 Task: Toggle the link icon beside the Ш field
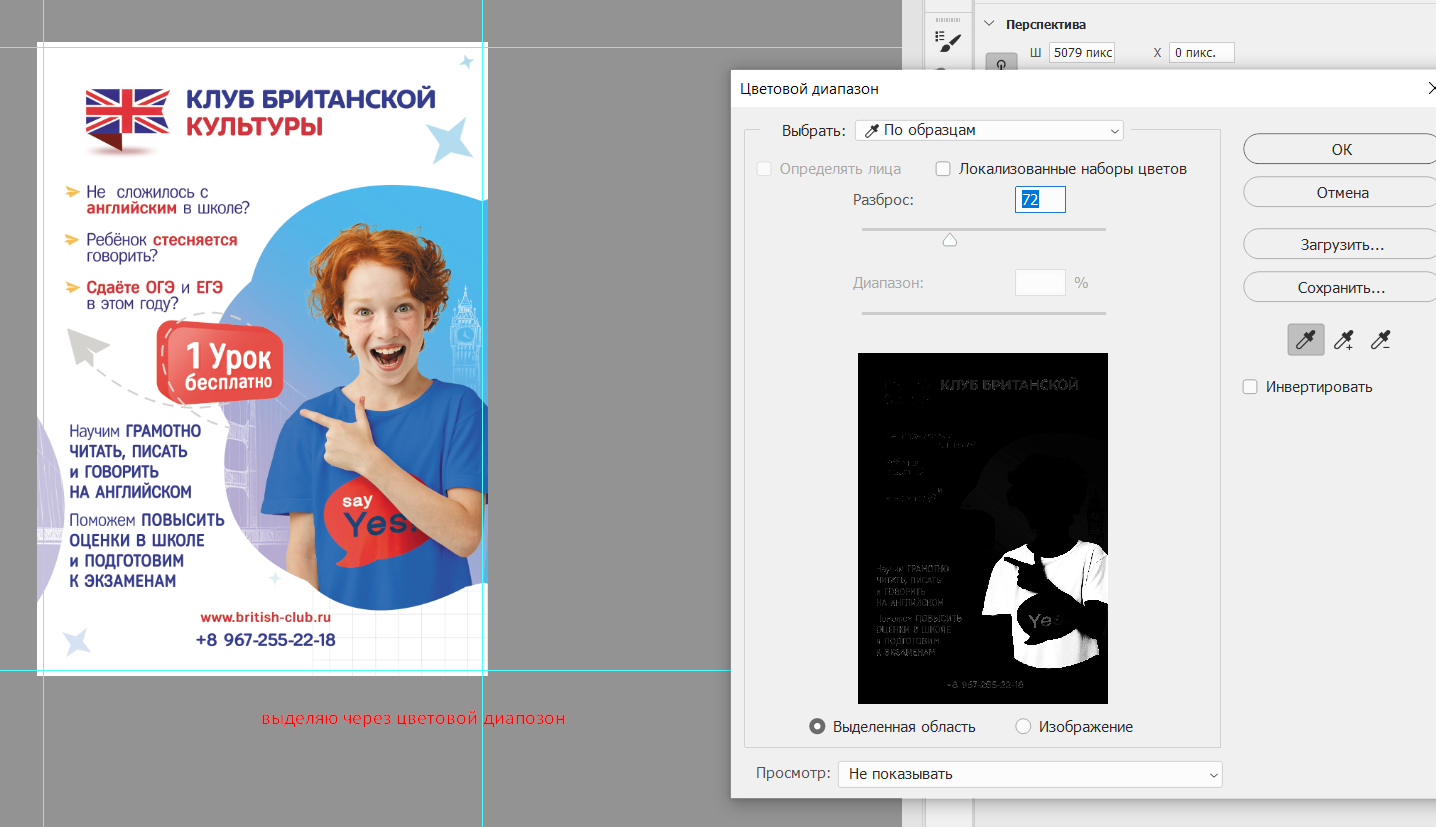(1002, 63)
